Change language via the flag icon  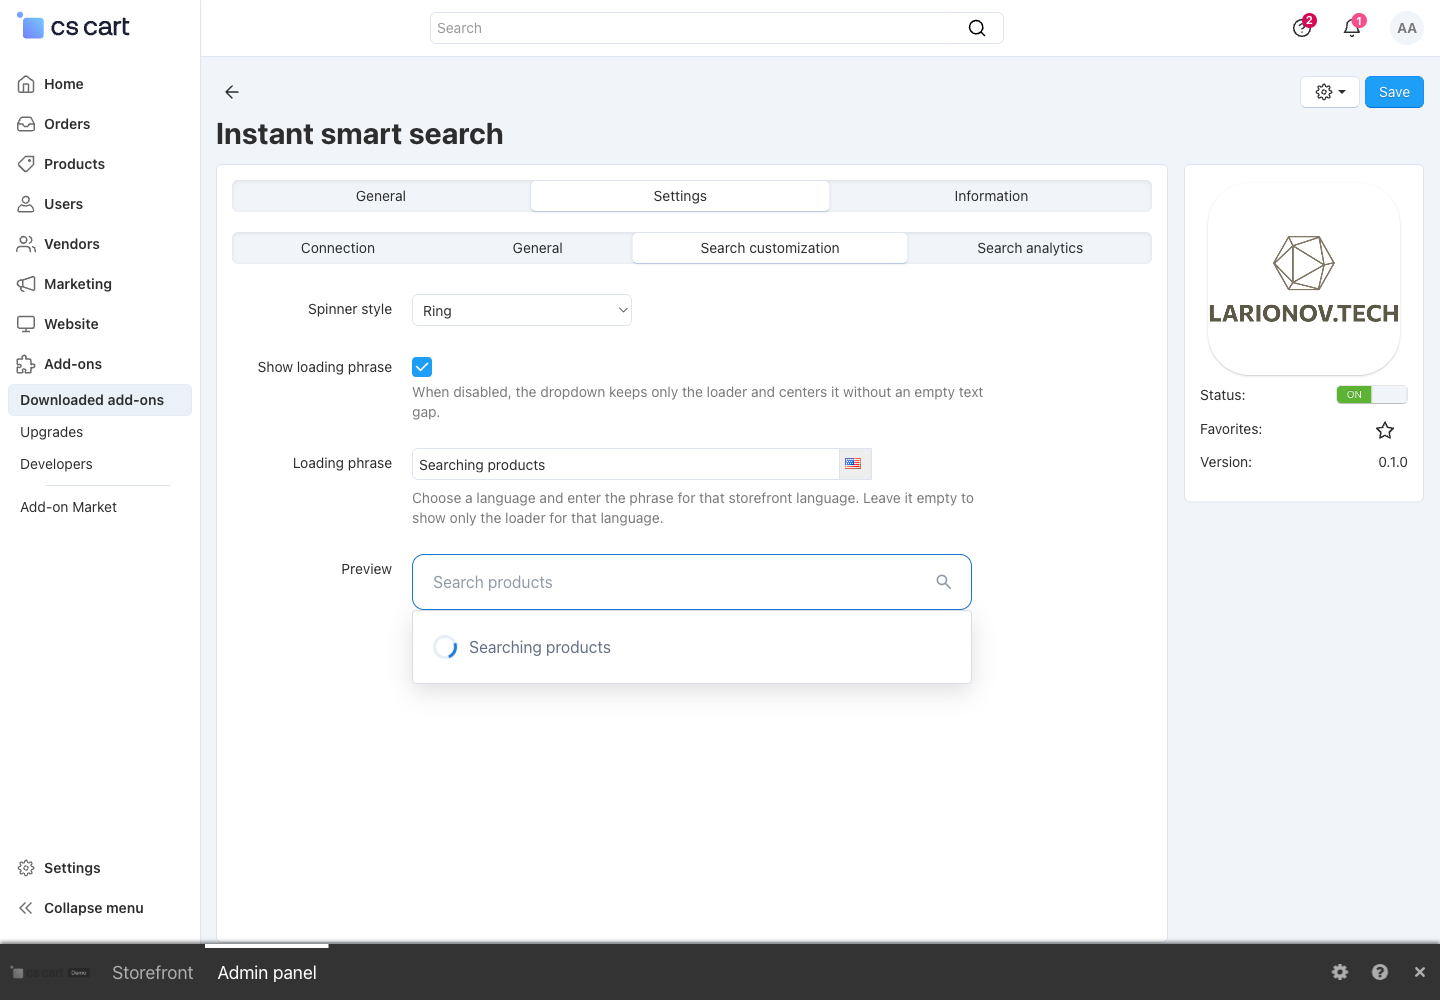(x=854, y=464)
